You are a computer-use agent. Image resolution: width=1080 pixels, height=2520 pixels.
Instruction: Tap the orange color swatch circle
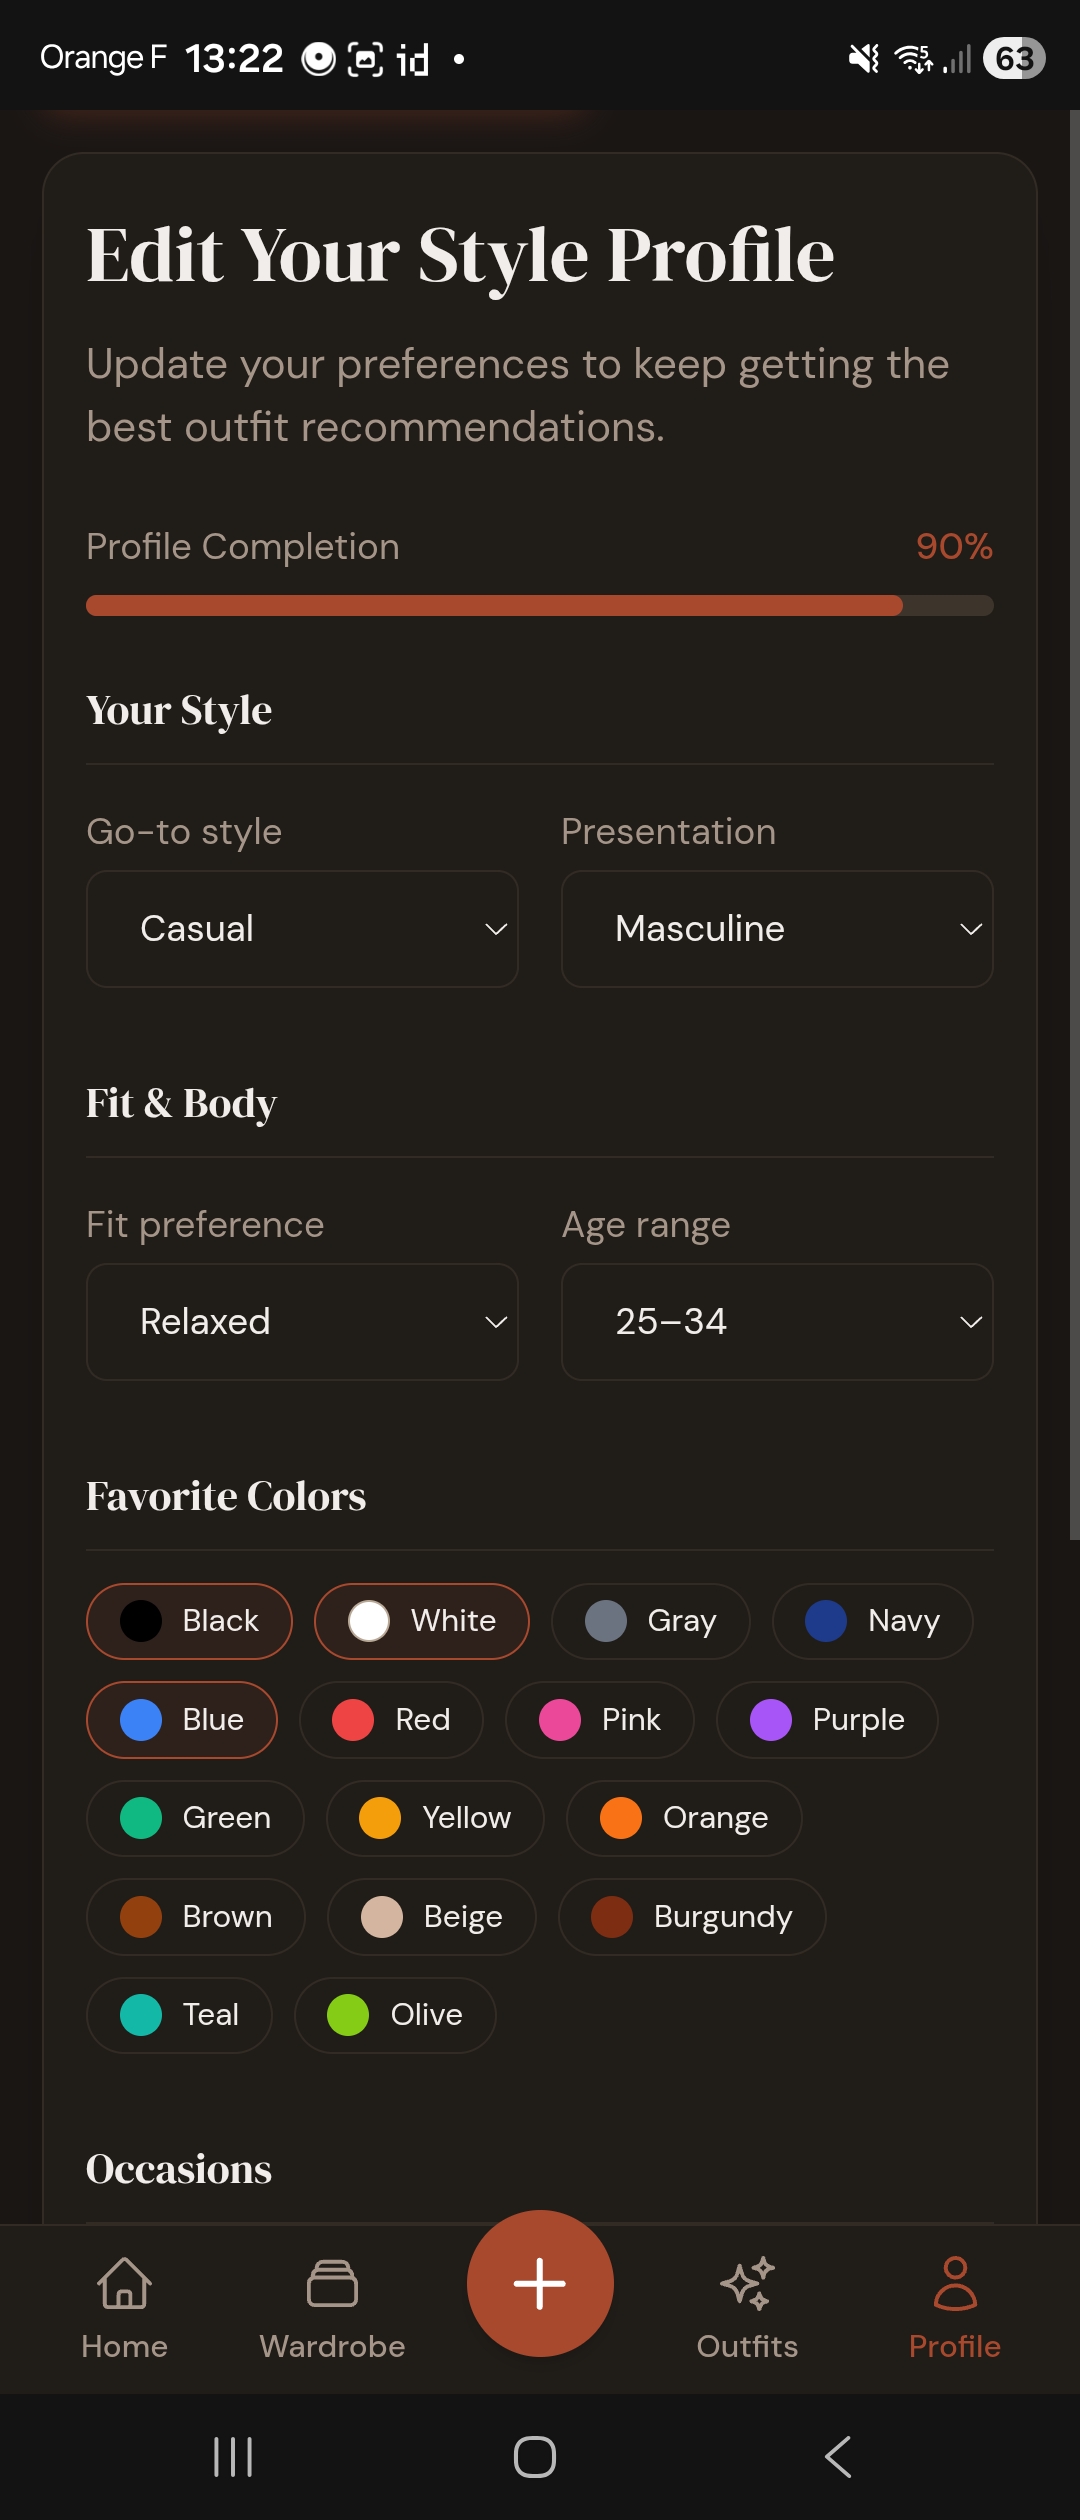621,1818
